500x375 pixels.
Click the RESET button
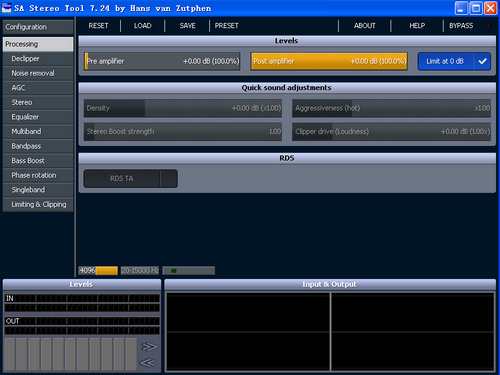98,26
